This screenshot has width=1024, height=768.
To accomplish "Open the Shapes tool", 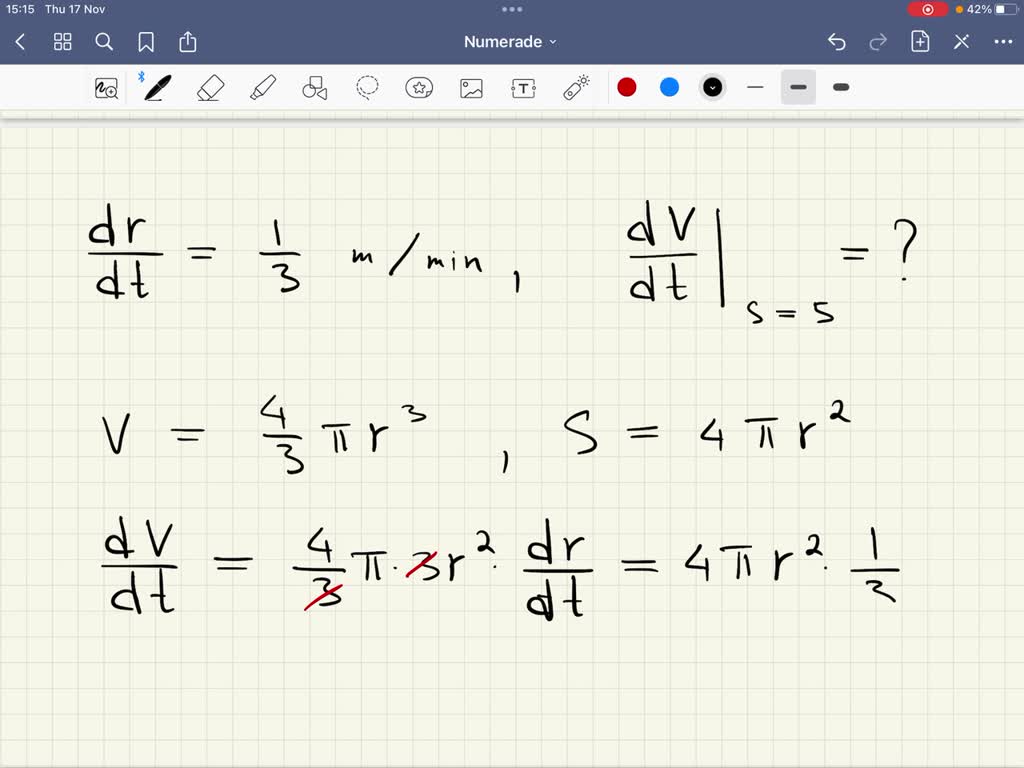I will click(315, 87).
